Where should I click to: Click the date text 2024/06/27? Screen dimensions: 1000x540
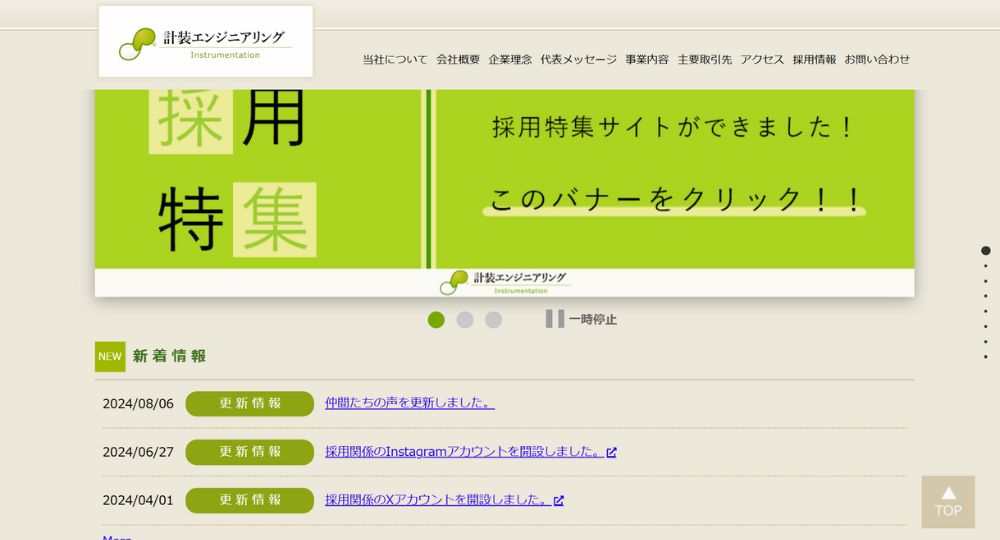[x=138, y=452]
